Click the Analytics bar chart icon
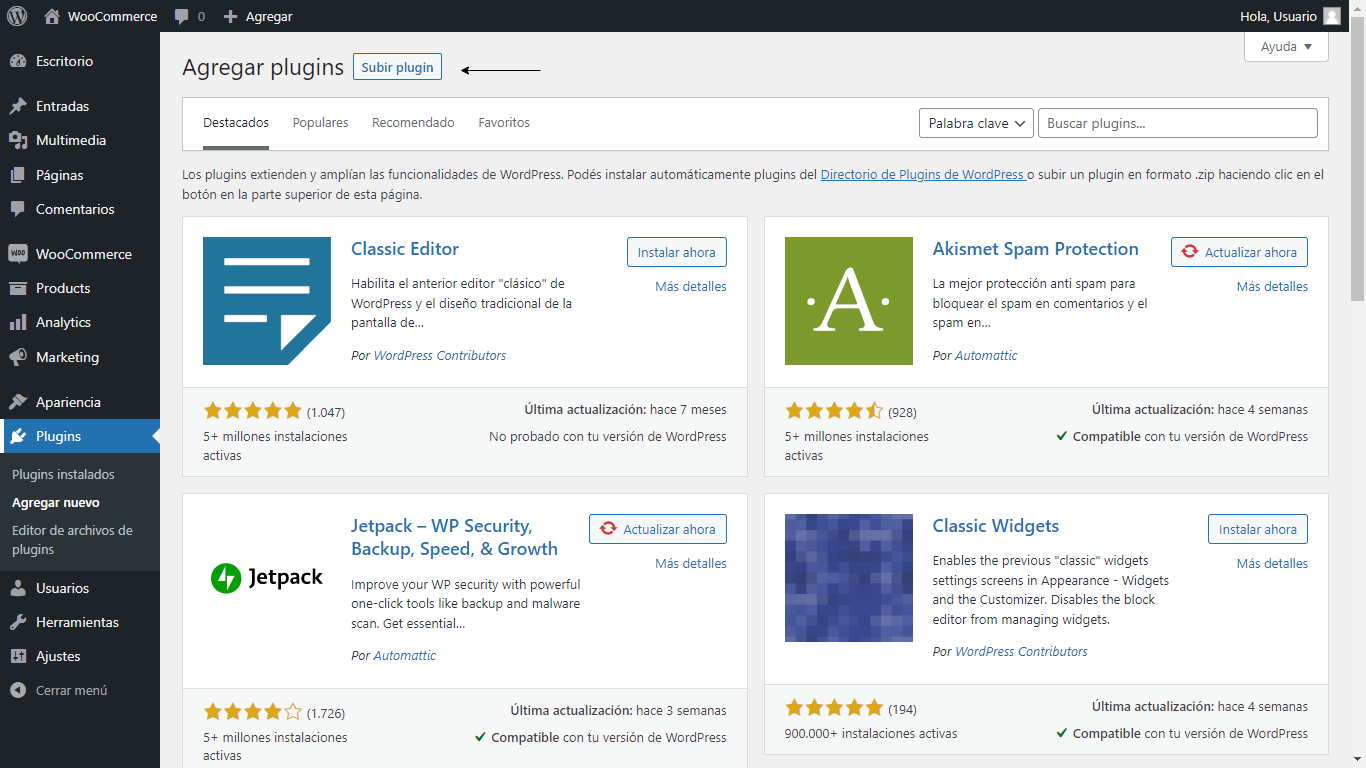The image size is (1366, 768). pos(18,322)
